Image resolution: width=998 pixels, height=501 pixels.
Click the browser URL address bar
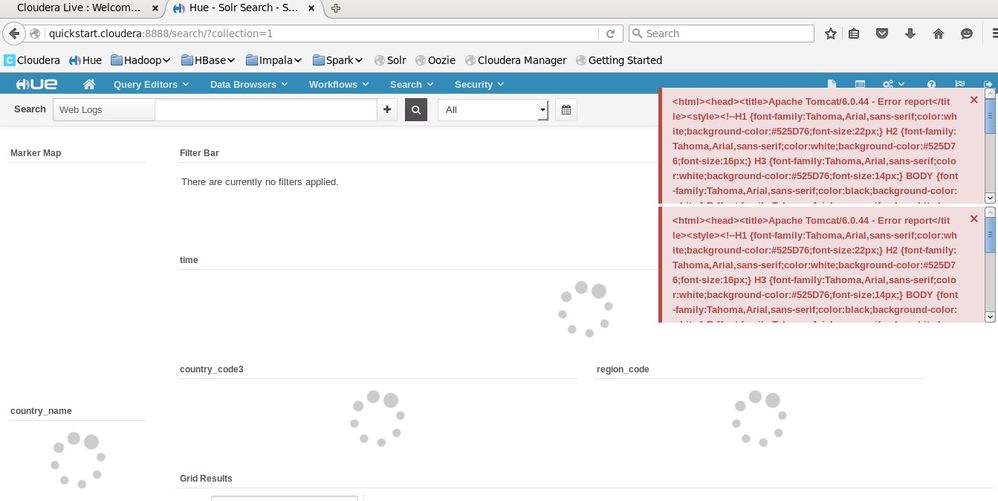click(x=321, y=34)
